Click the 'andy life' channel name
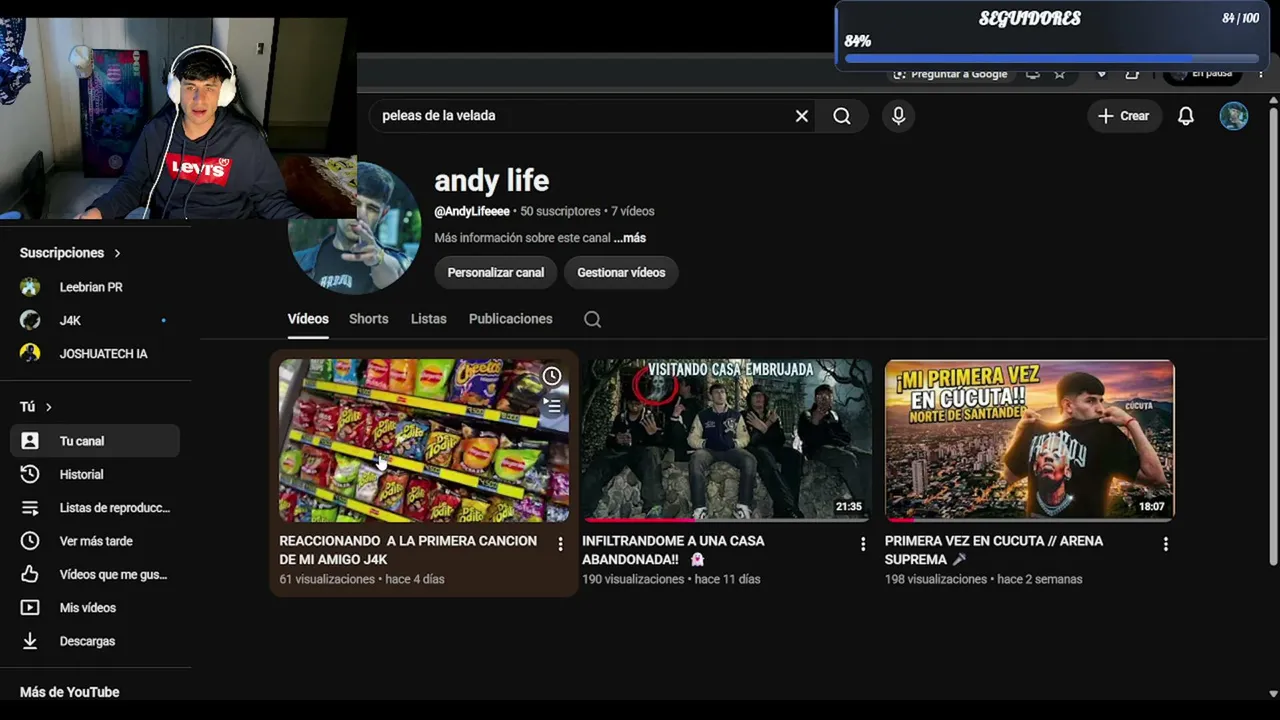 pyautogui.click(x=491, y=181)
